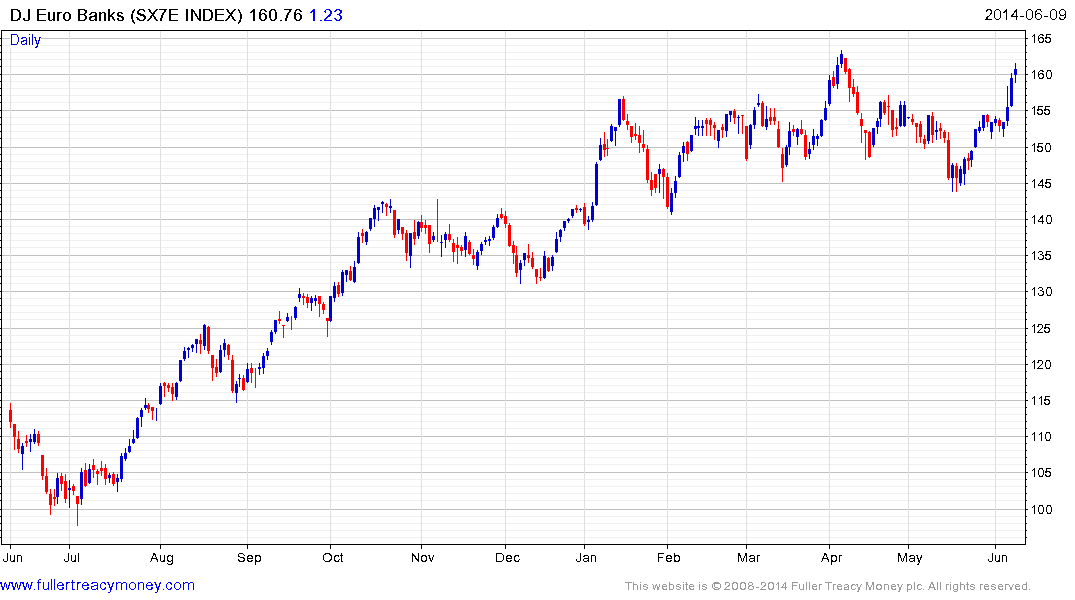Click the last price value 160.76

pos(276,15)
